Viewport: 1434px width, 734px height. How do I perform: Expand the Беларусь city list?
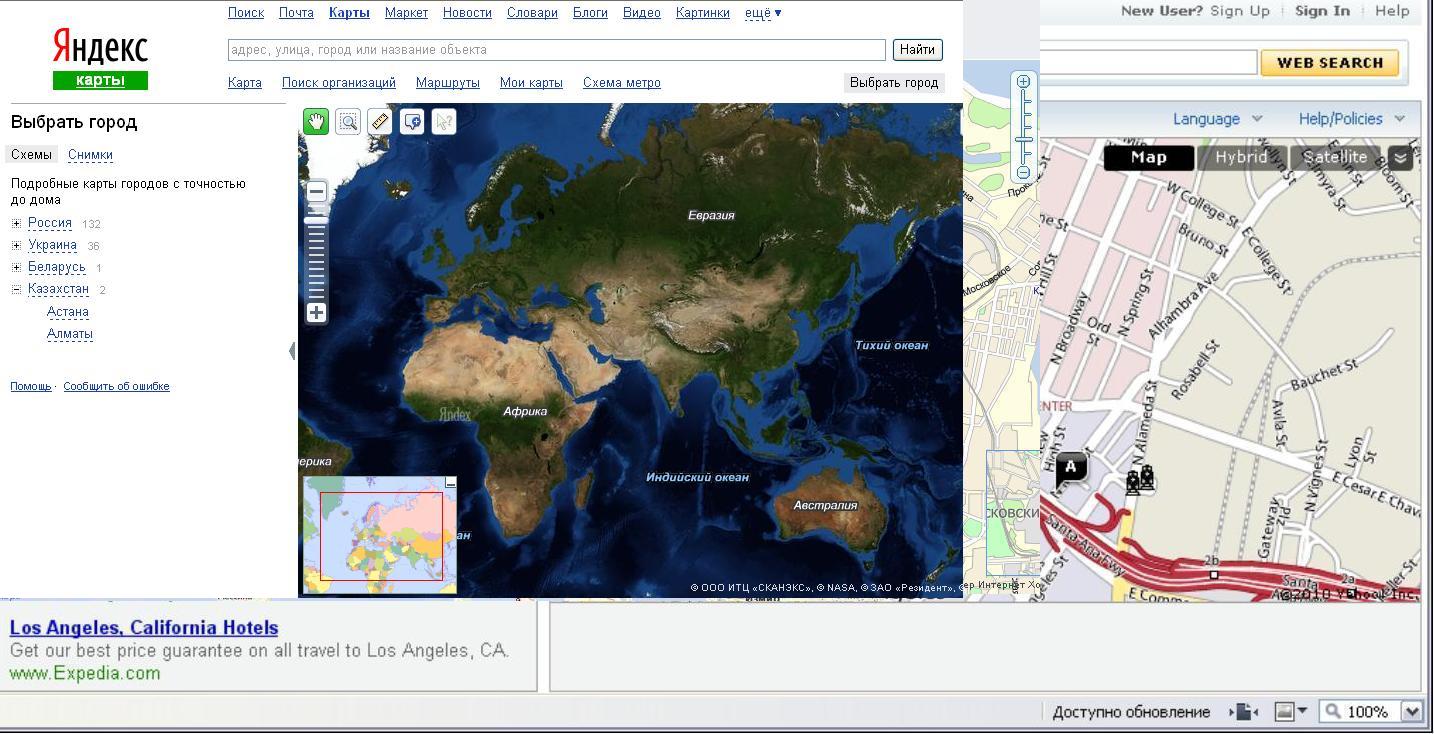pos(16,267)
